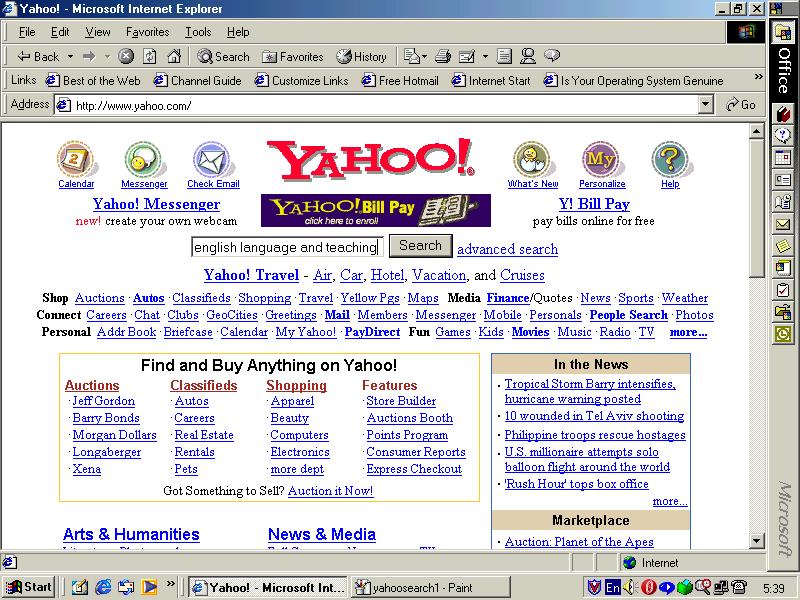Open the Tools menu
Viewport: 800px width, 600px height.
pyautogui.click(x=198, y=32)
